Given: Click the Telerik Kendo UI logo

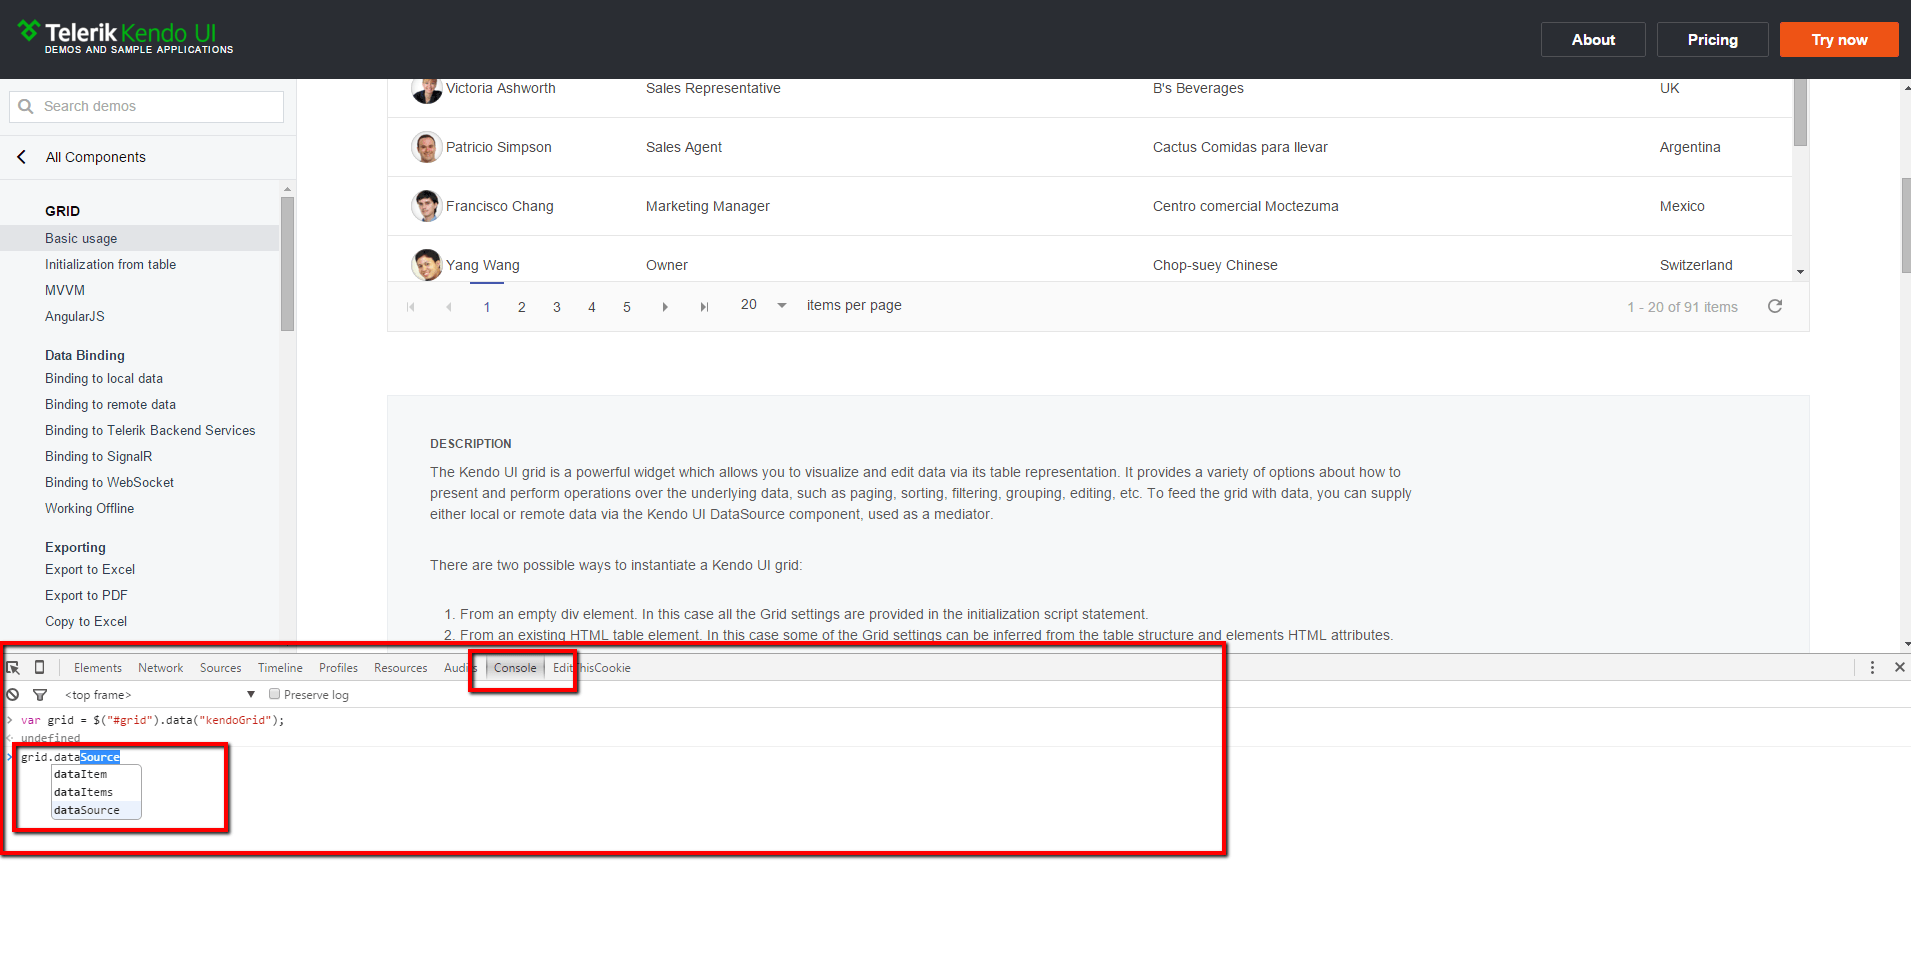Looking at the screenshot, I should (x=125, y=37).
